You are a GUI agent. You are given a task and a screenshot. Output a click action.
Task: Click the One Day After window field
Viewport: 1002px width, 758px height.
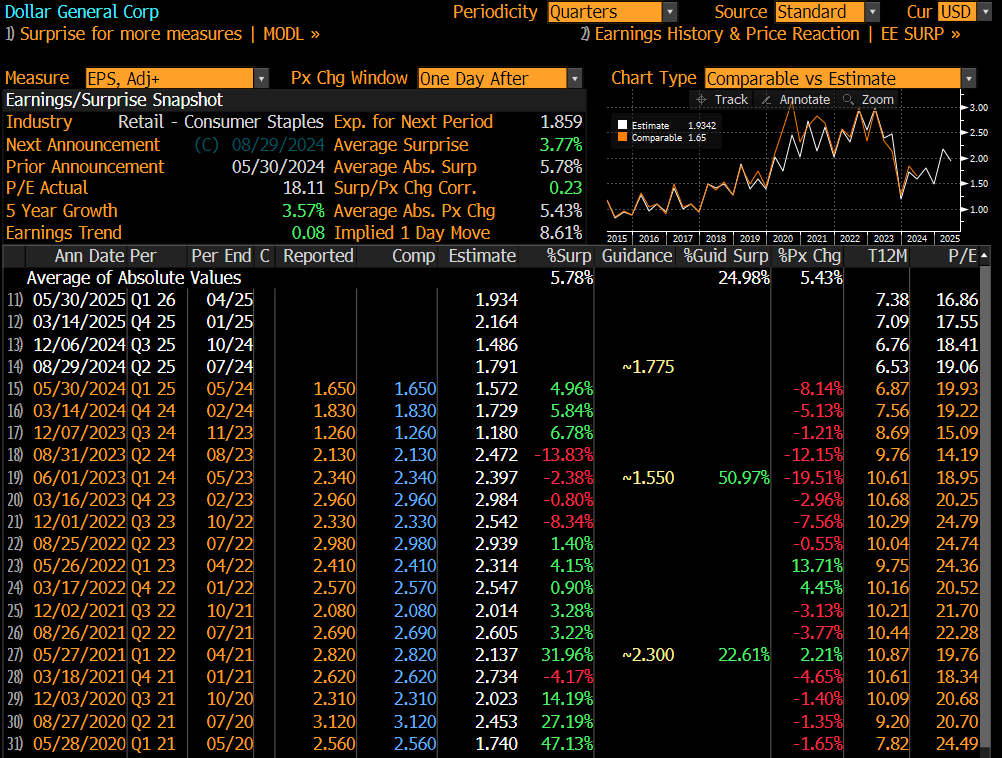pos(492,79)
